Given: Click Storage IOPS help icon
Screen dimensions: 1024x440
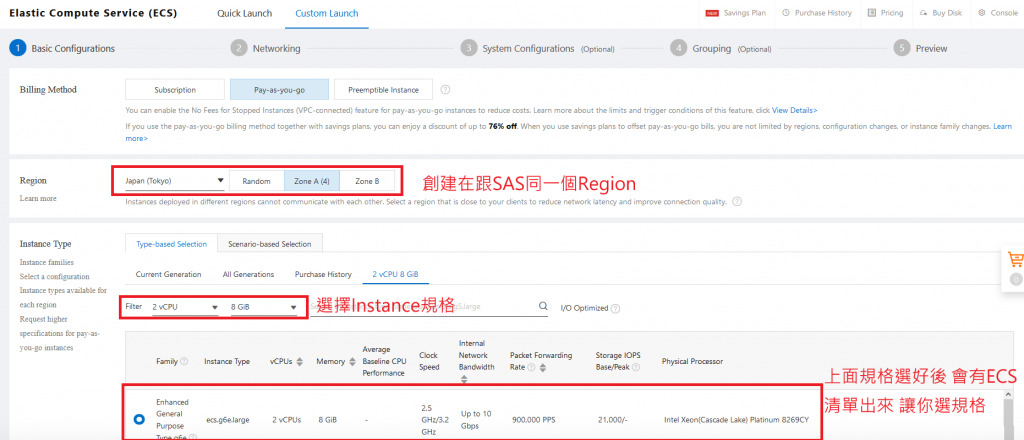Looking at the screenshot, I should [x=635, y=368].
